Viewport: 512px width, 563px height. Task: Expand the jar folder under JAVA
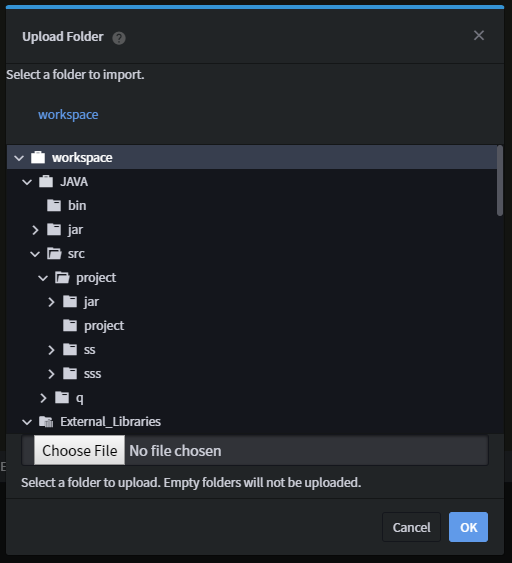35,230
